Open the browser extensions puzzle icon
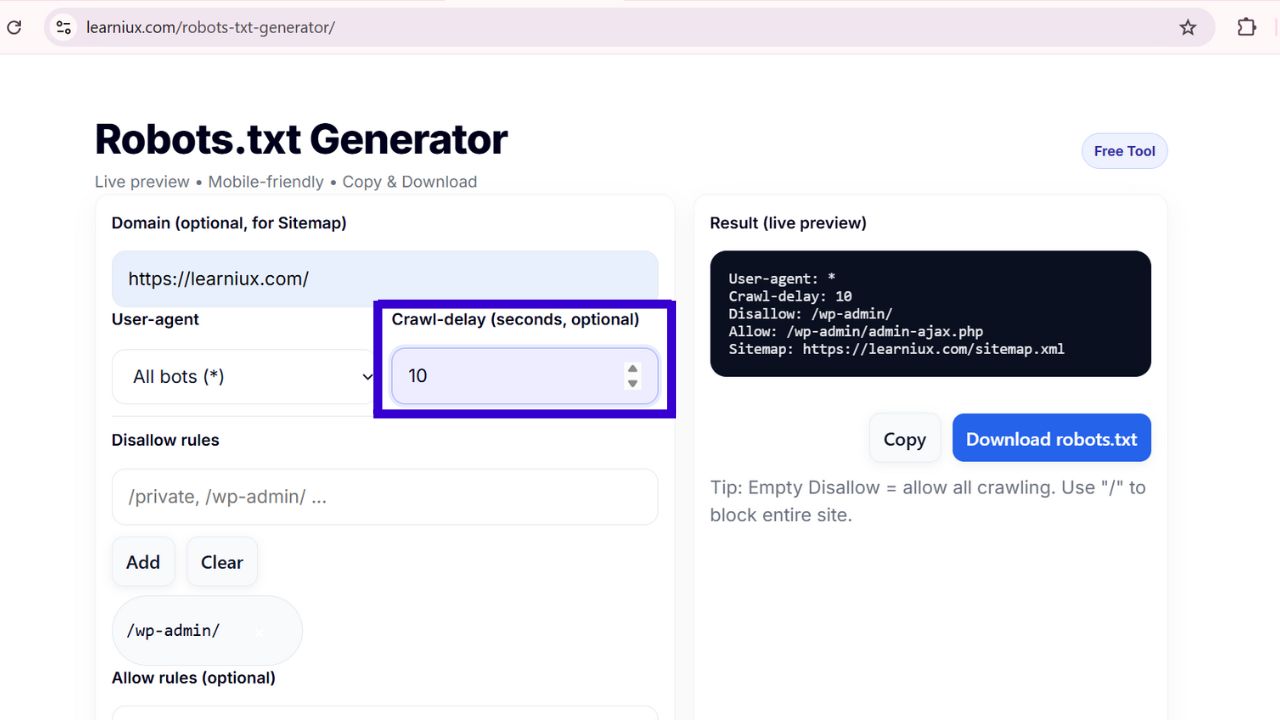The image size is (1280, 720). [1246, 27]
